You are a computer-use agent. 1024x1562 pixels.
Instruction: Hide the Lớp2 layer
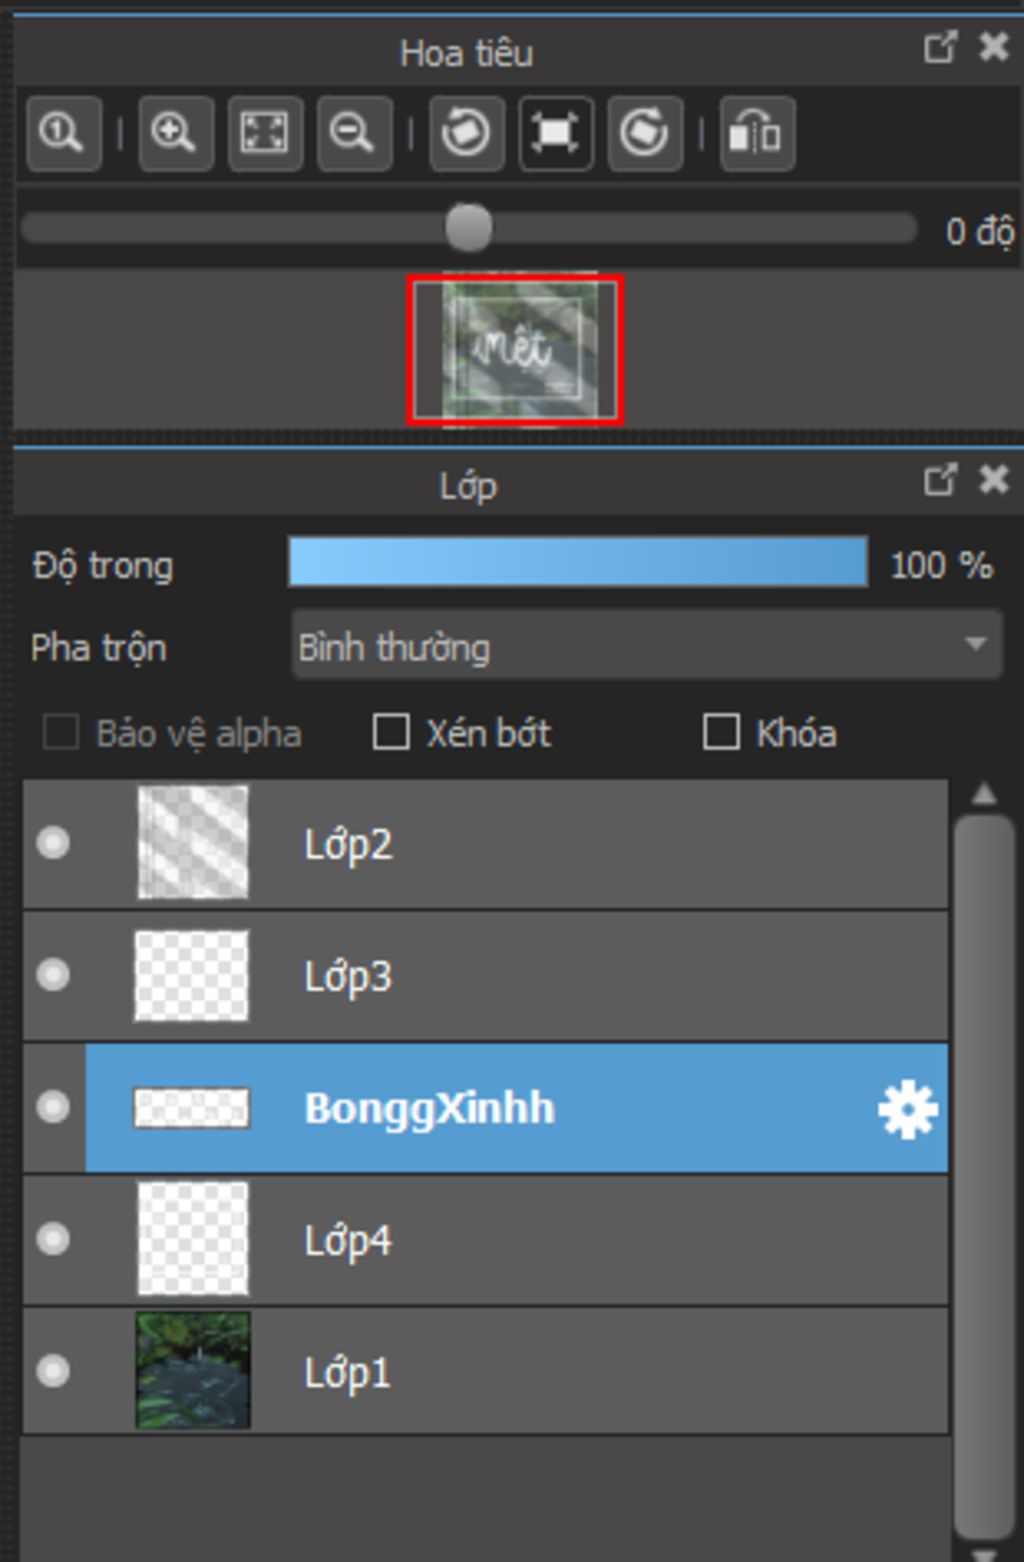tap(53, 843)
